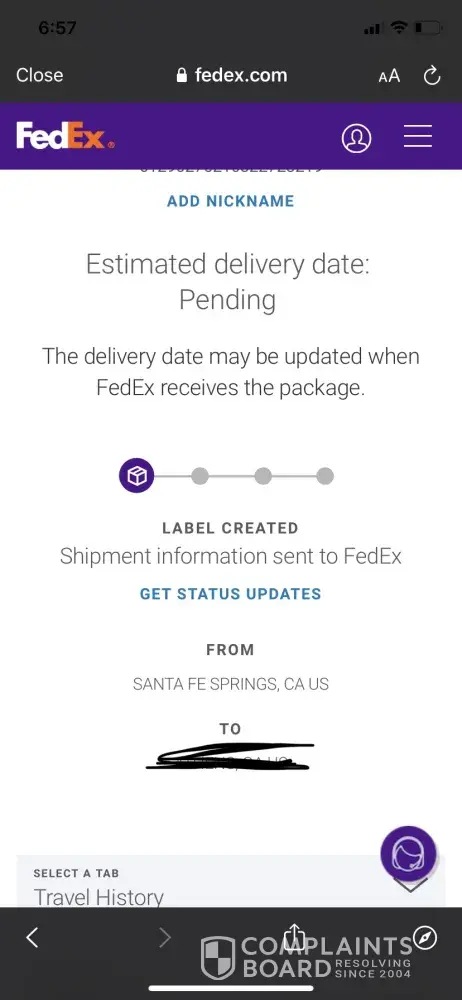Reload the page with refresh icon
The image size is (462, 1000).
tap(432, 76)
